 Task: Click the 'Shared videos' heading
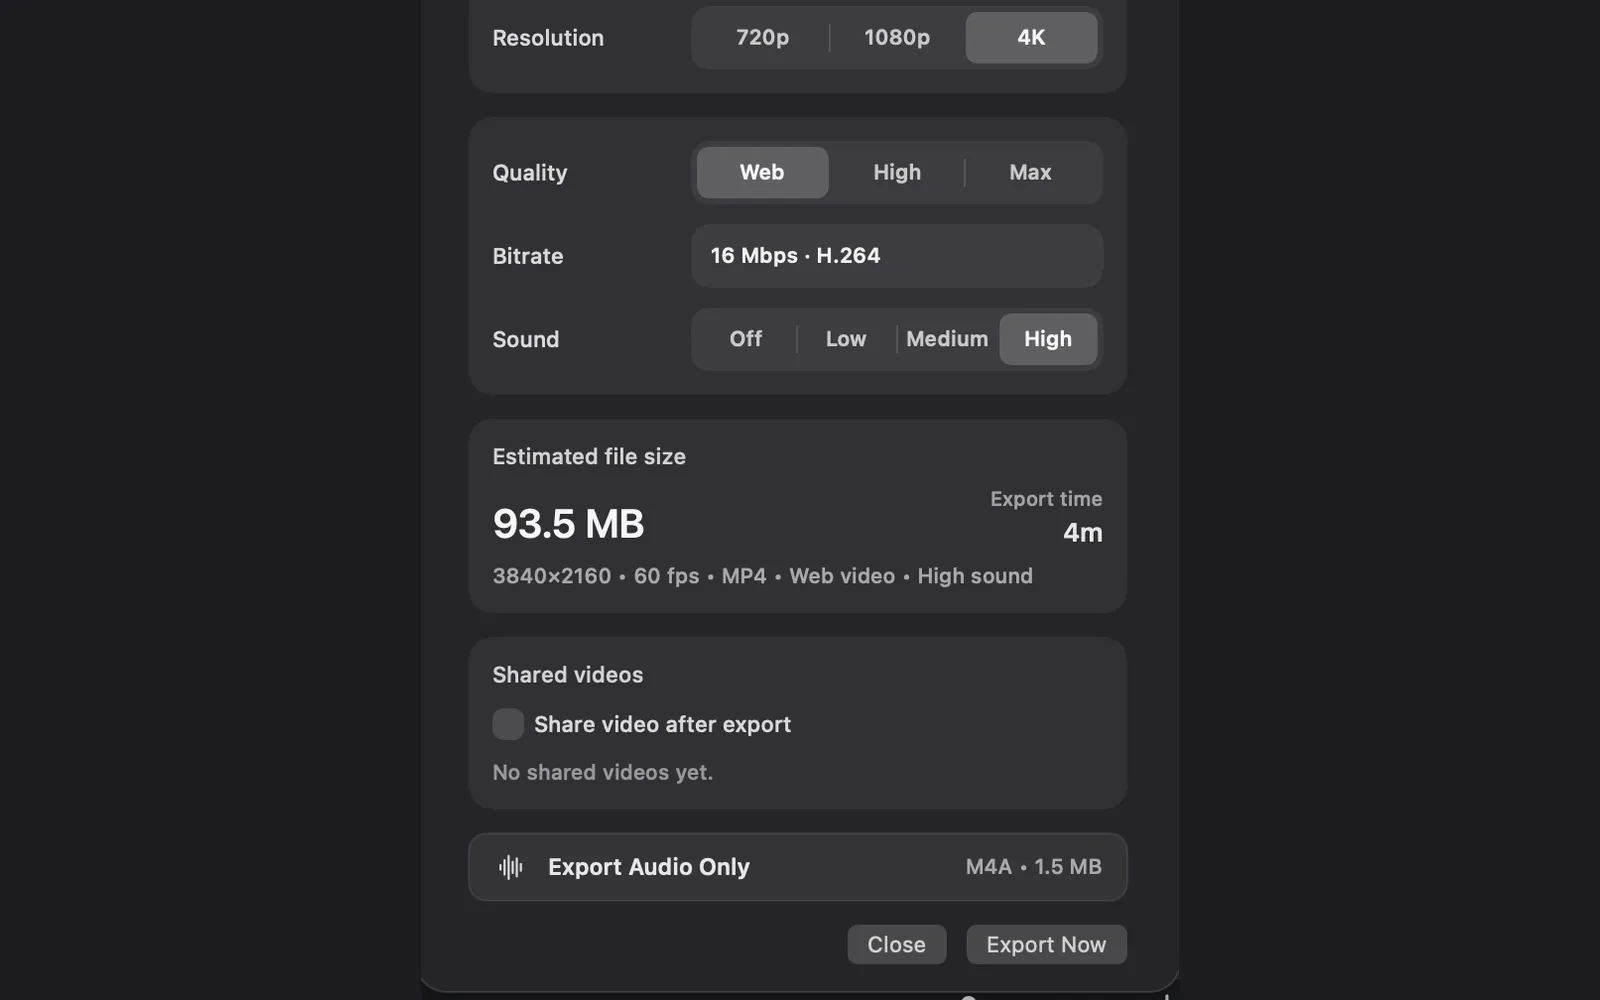pos(568,675)
